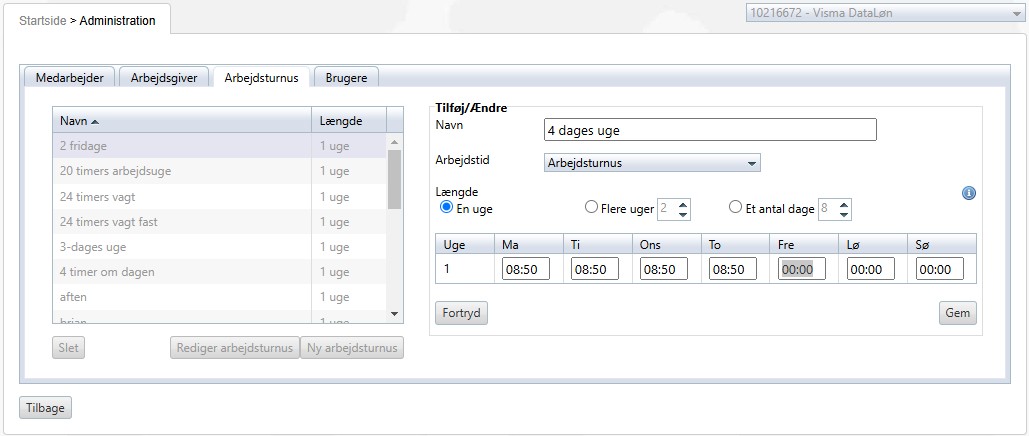This screenshot has width=1029, height=436.
Task: Switch to the Medarbejder tab
Action: click(69, 77)
